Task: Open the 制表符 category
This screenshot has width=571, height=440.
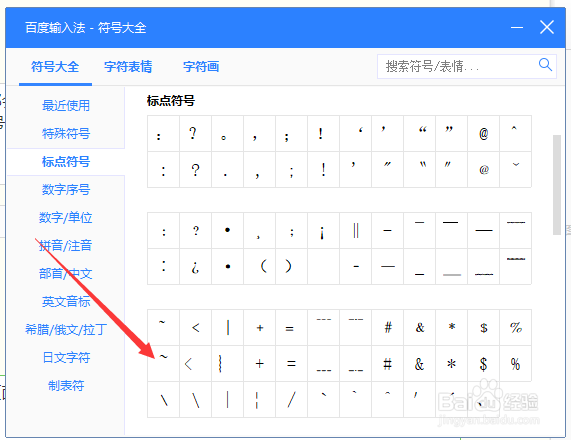Action: click(66, 386)
